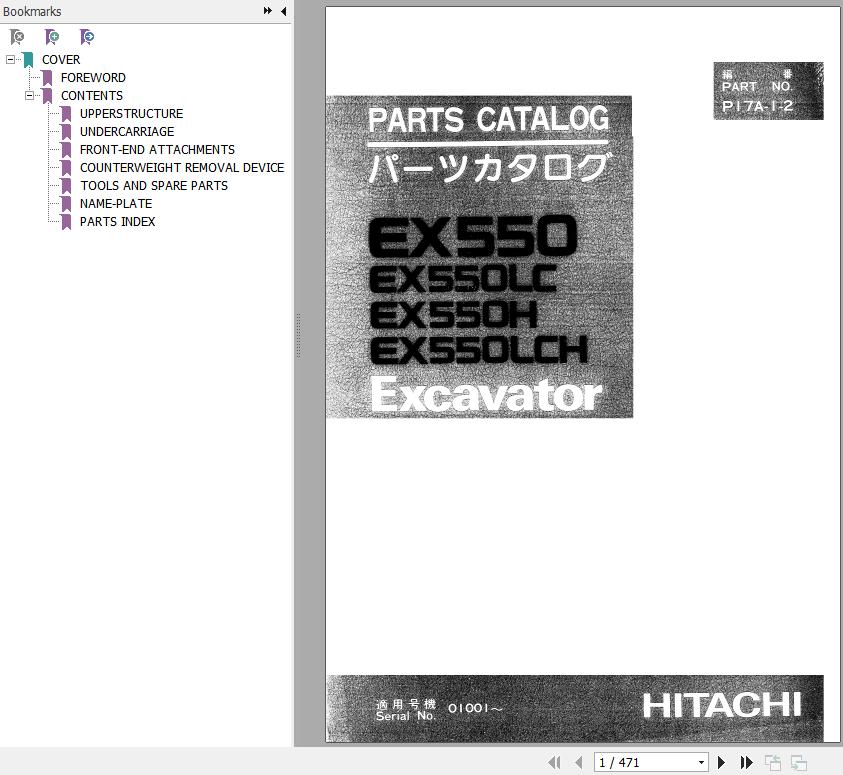This screenshot has height=775, width=843.
Task: Jump to the UNDERCARRIAGE bookmark
Action: click(x=127, y=132)
